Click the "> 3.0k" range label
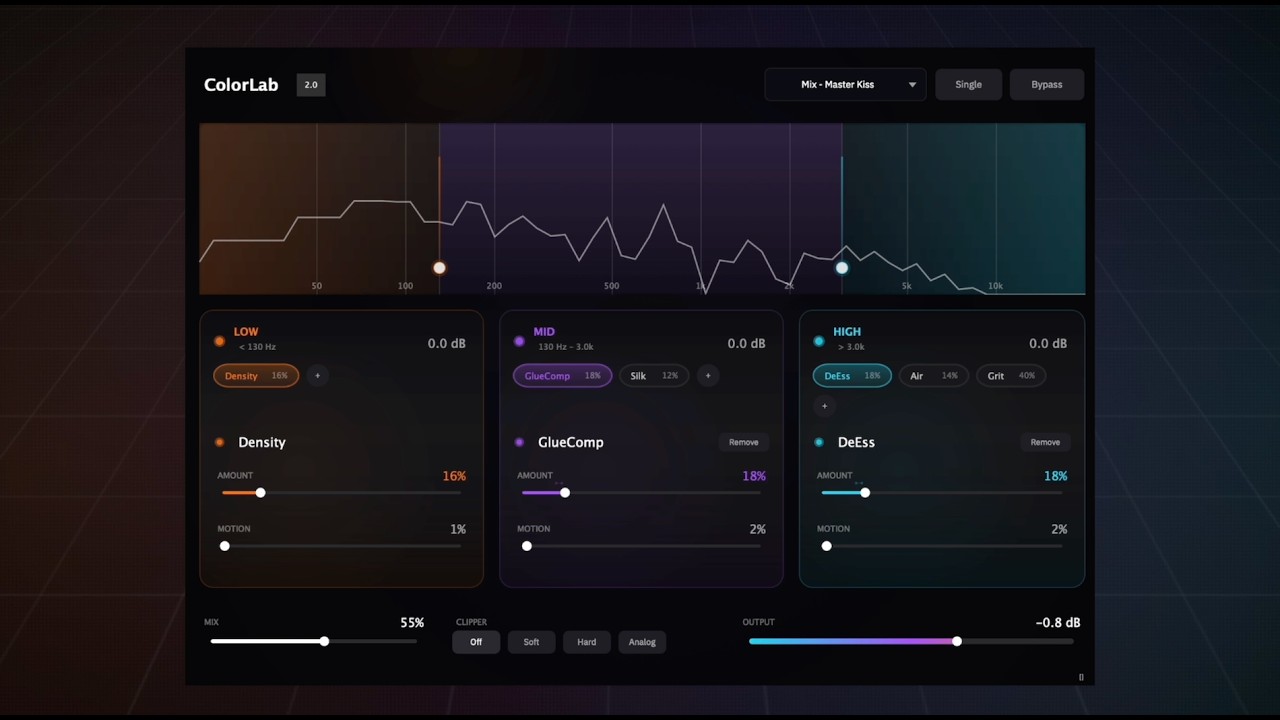The width and height of the screenshot is (1280, 720). (x=851, y=347)
